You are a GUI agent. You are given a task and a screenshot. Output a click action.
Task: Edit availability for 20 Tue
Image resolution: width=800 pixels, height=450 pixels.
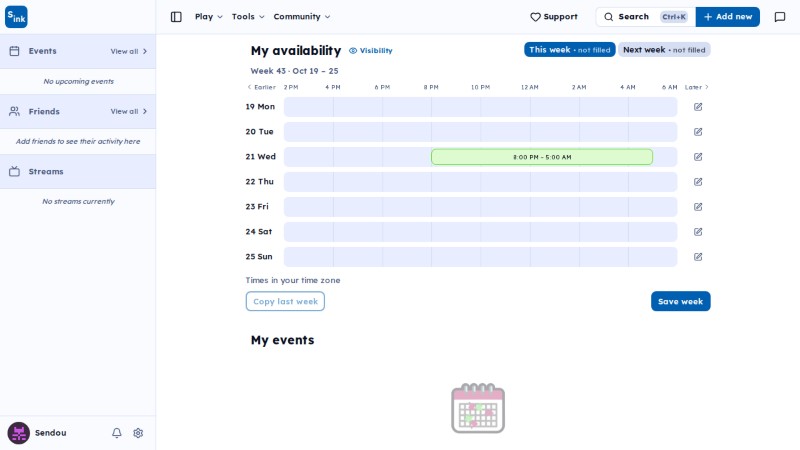click(698, 132)
